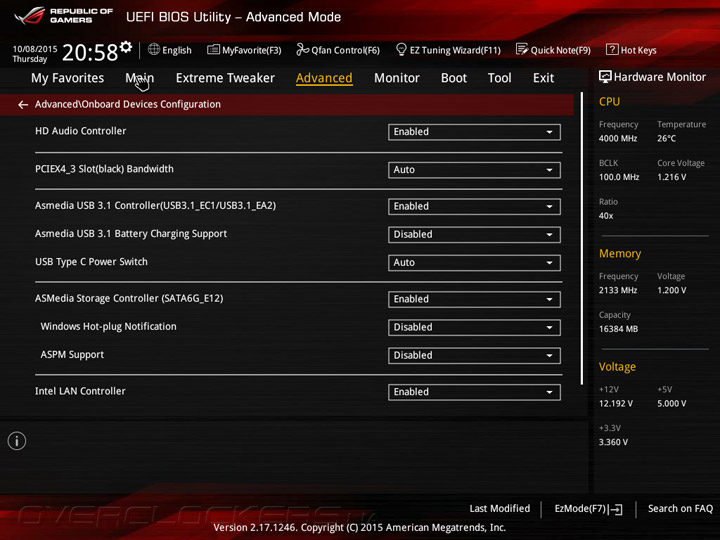Switch to Tool tab

(x=500, y=78)
